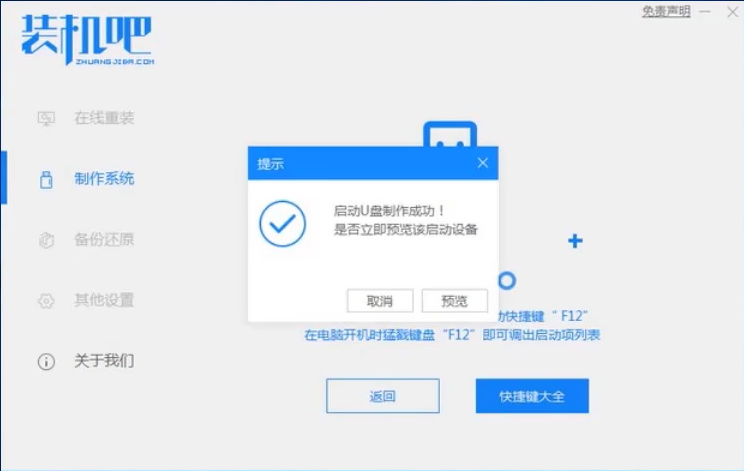Select 制作系统 in the sidebar
The height and width of the screenshot is (471, 744).
(104, 179)
